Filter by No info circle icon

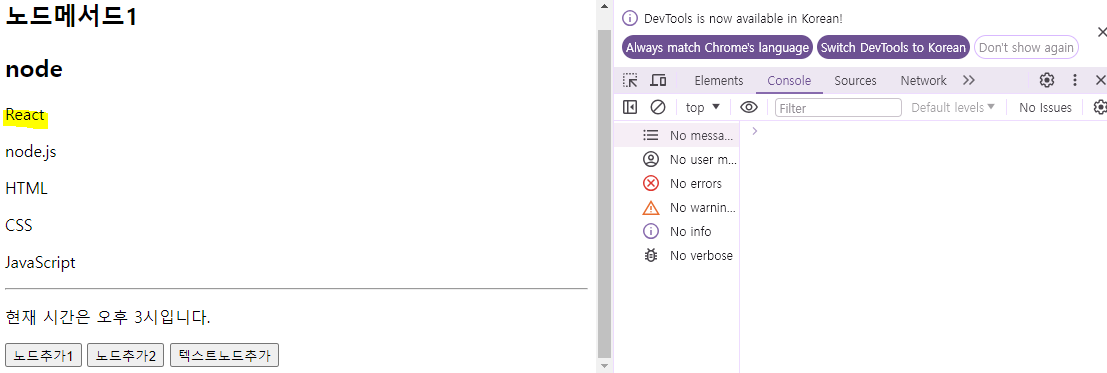click(x=651, y=231)
